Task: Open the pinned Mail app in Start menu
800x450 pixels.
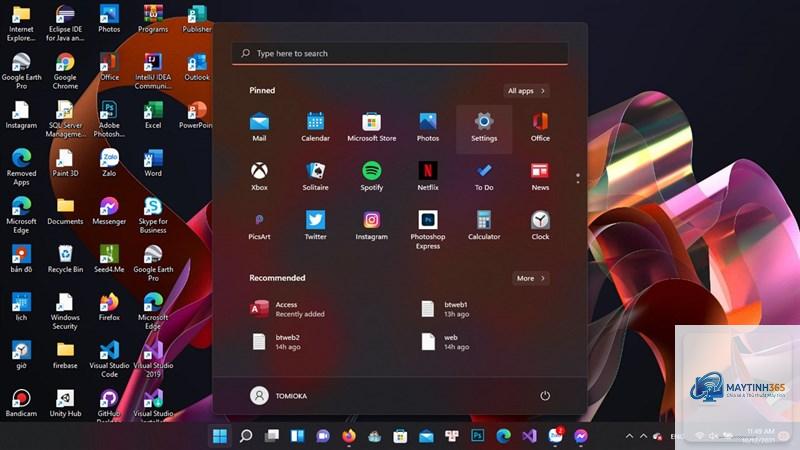Action: click(x=259, y=127)
